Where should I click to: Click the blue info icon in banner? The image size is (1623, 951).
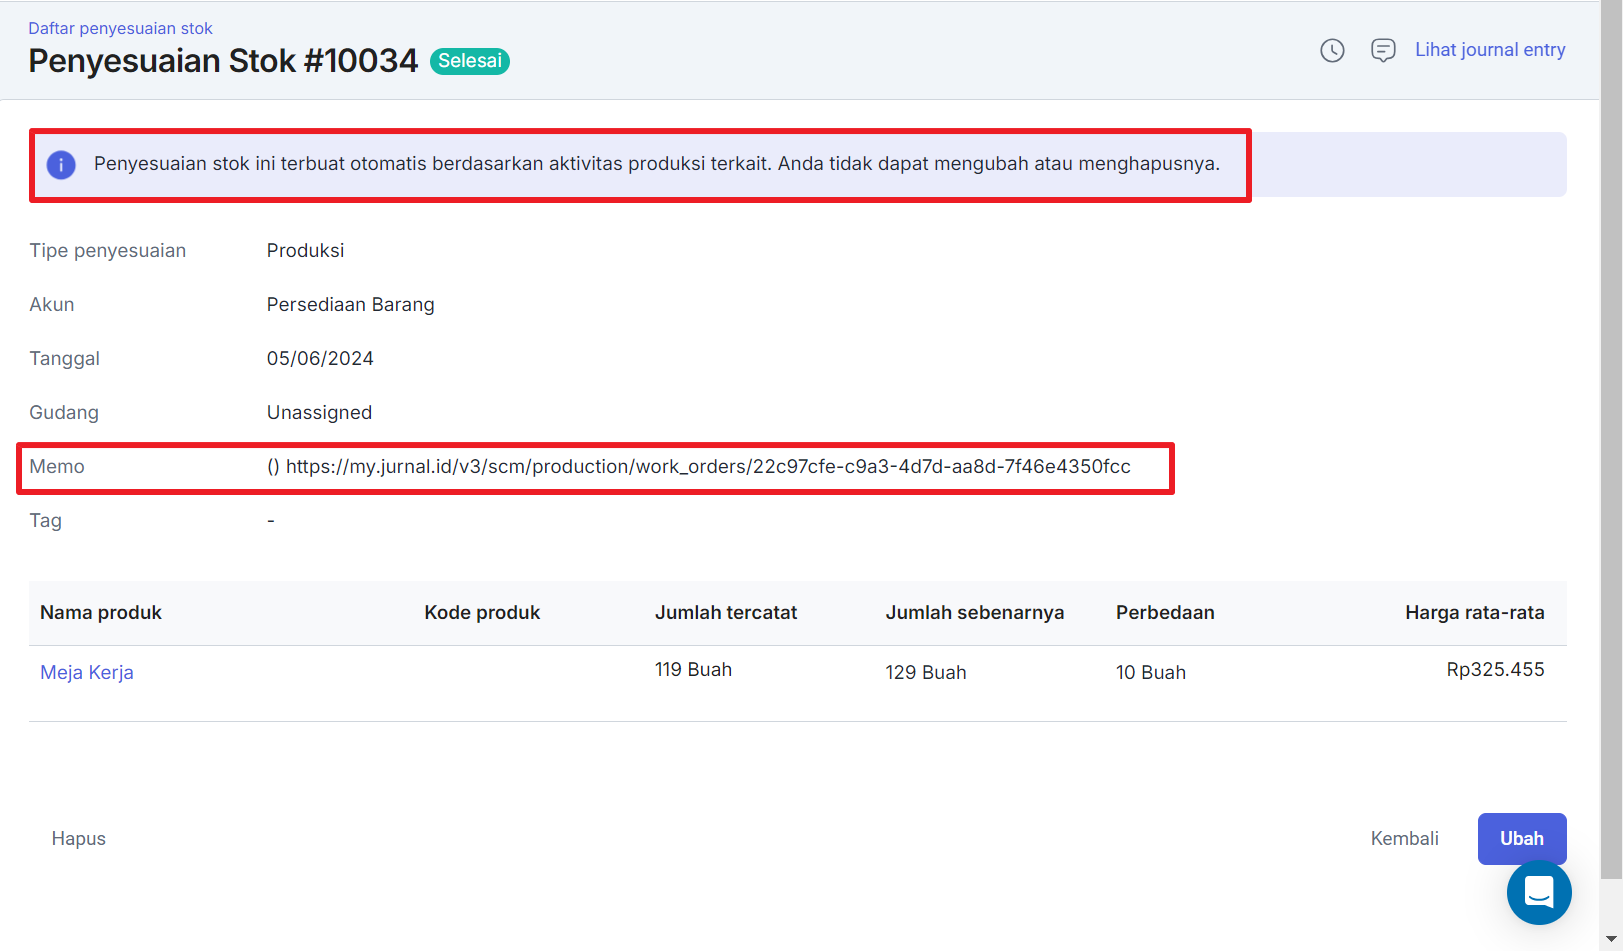click(x=61, y=164)
